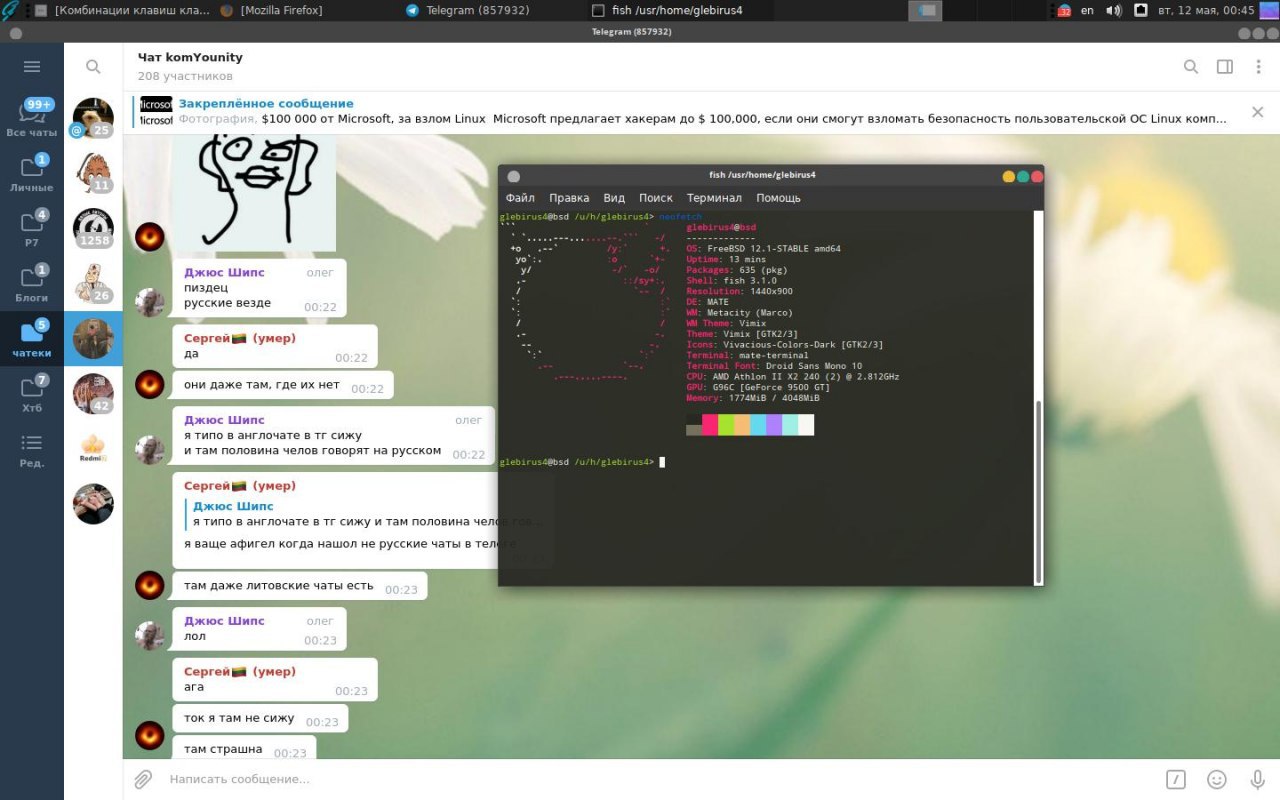Open 'Поиск' menu in terminal window
Viewport: 1280px width, 800px height.
coord(656,198)
